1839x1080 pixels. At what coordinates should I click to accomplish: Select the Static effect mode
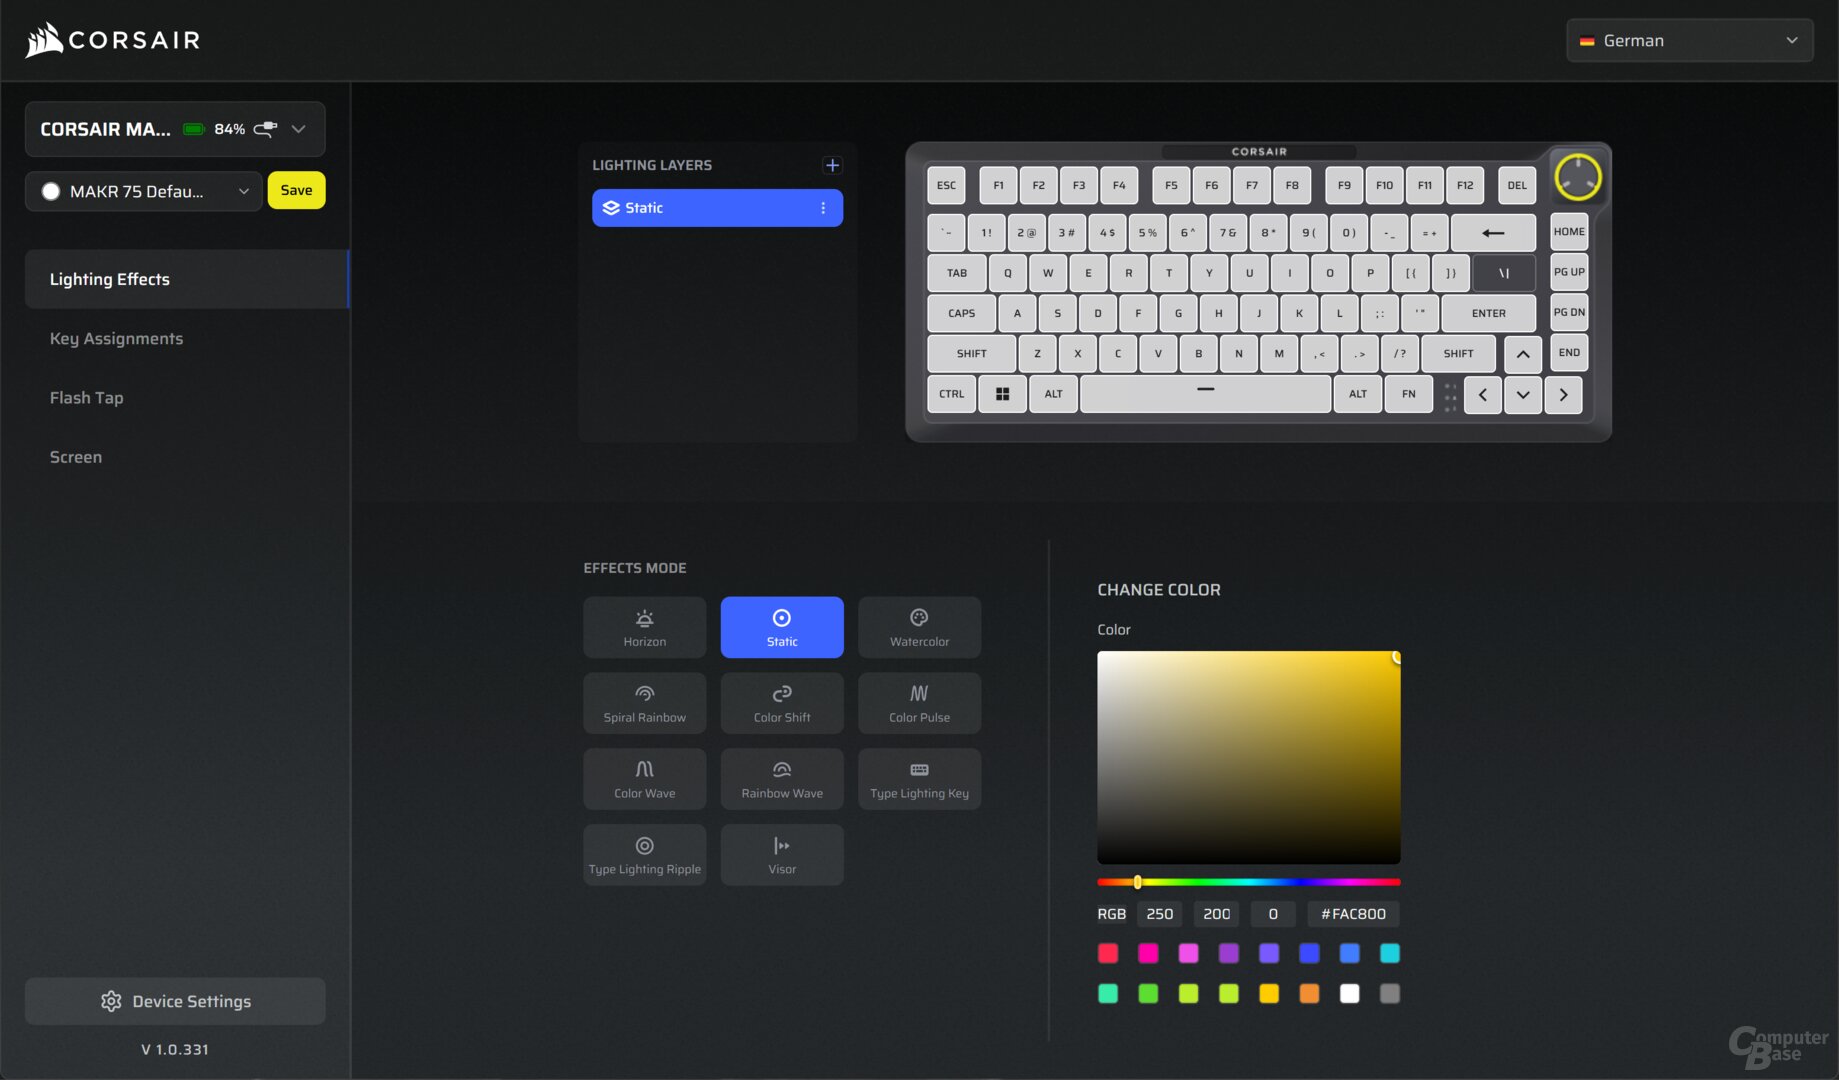tap(781, 627)
